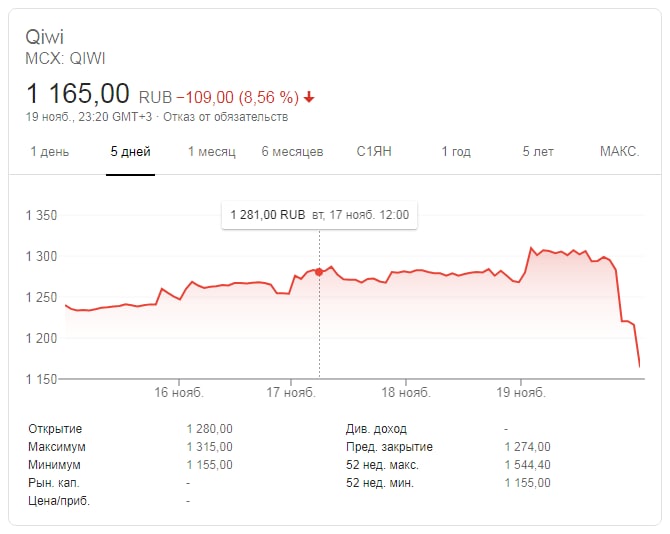Screen dimensions: 670x534
Task: Open the 1 месяц range tab
Action: point(211,152)
